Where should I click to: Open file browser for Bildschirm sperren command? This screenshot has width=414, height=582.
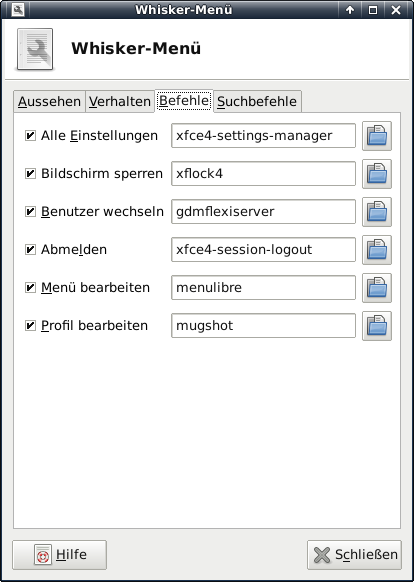[376, 174]
